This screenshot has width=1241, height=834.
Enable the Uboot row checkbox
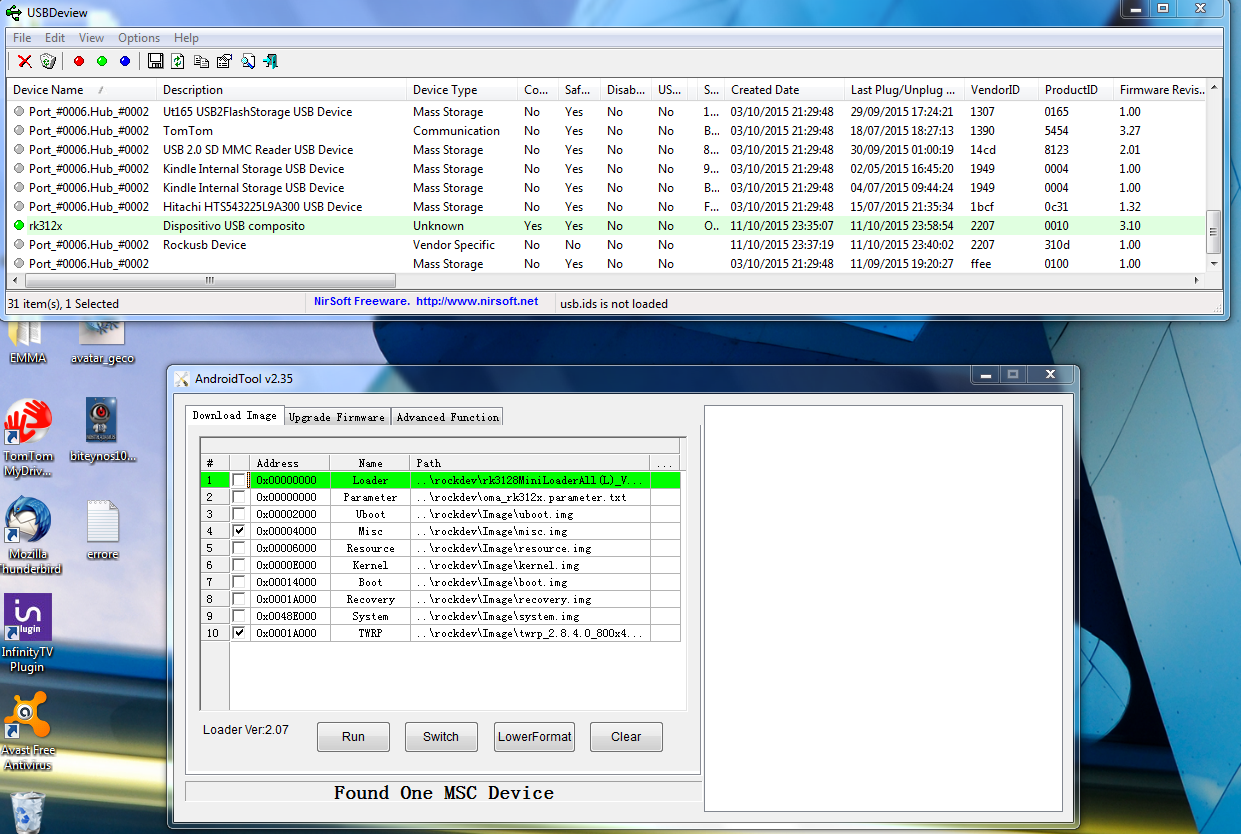click(x=239, y=514)
